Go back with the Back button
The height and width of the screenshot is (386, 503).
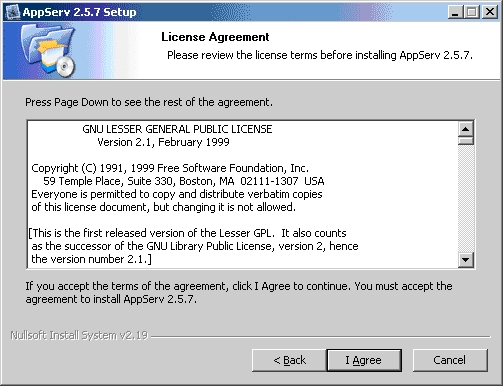tap(289, 360)
